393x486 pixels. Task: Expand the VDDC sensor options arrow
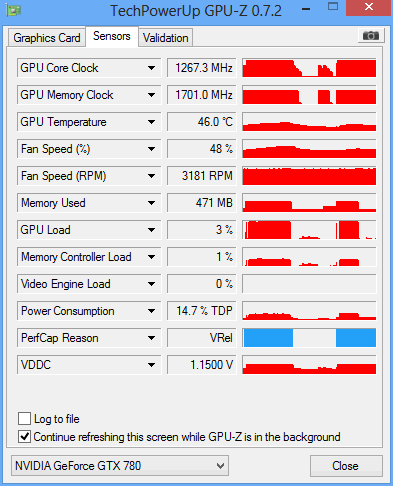coord(151,365)
